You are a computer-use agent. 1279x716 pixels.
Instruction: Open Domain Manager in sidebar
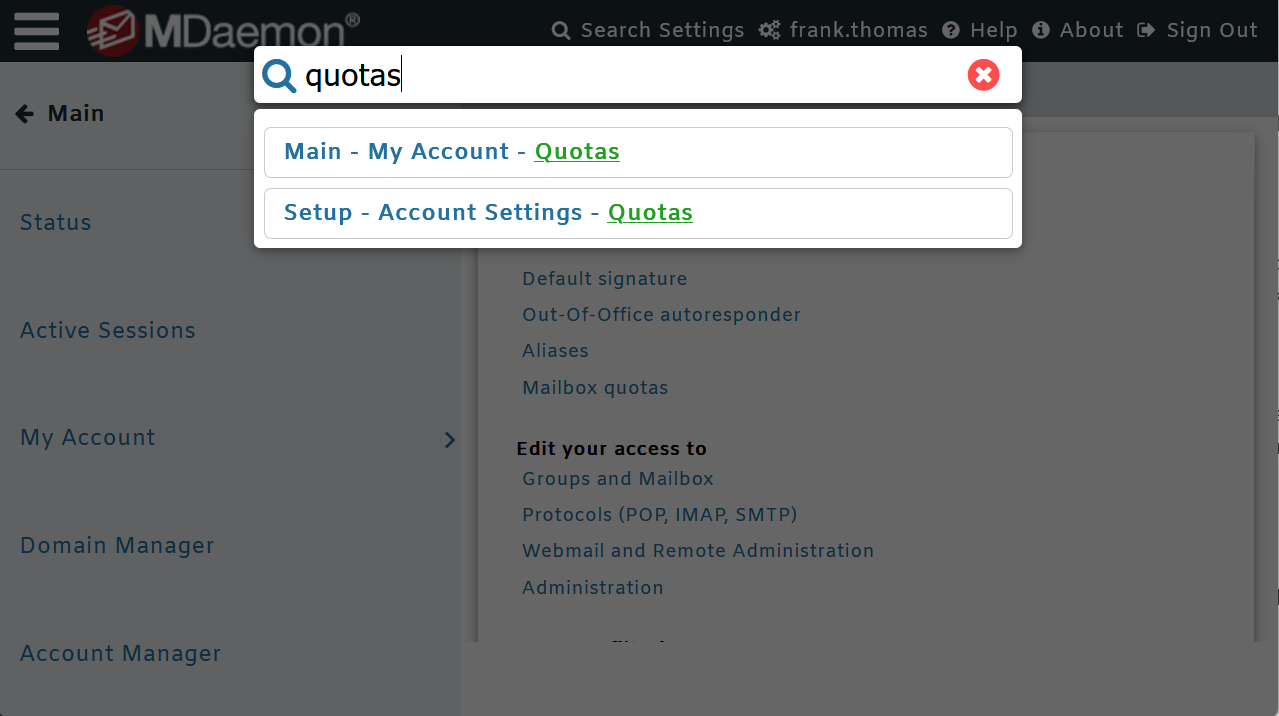coord(117,546)
